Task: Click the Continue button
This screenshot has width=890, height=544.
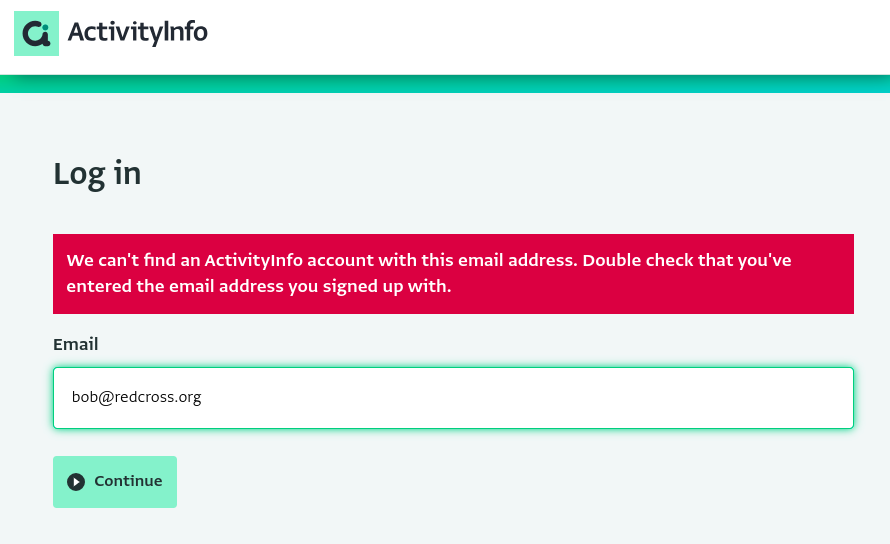Action: click(115, 482)
